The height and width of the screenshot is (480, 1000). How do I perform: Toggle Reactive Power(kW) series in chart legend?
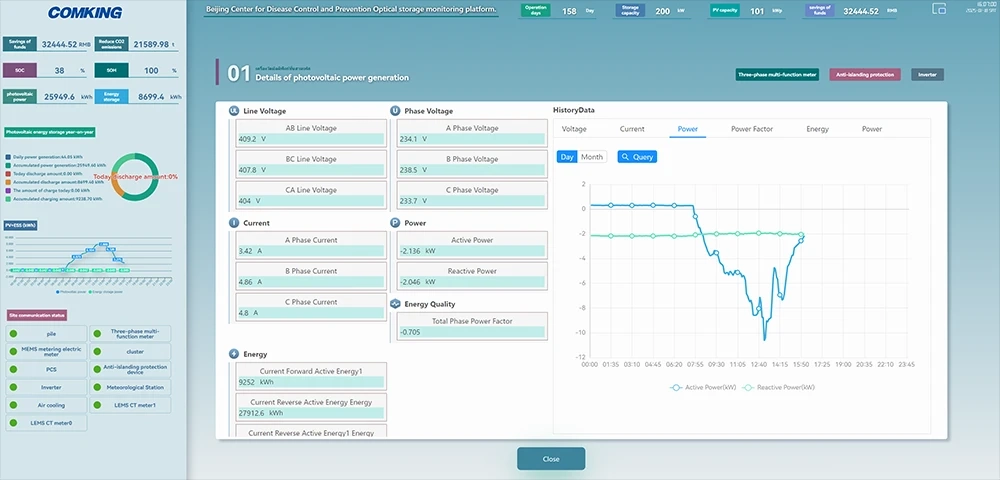pyautogui.click(x=779, y=386)
